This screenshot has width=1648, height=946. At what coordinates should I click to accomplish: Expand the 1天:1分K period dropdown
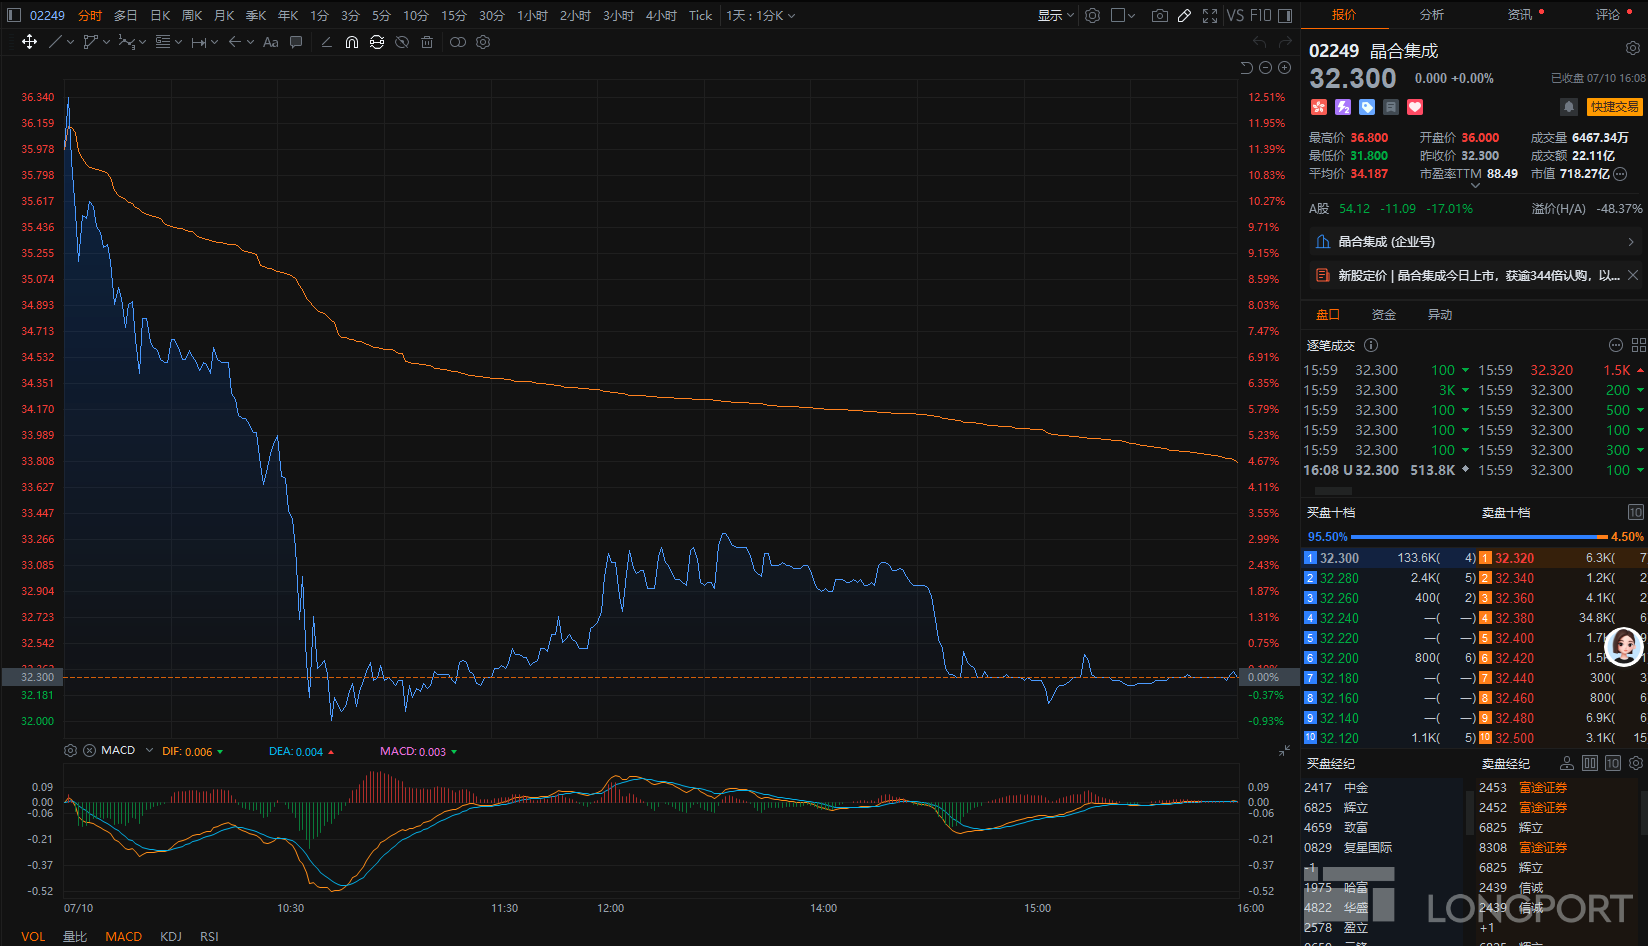(x=761, y=15)
